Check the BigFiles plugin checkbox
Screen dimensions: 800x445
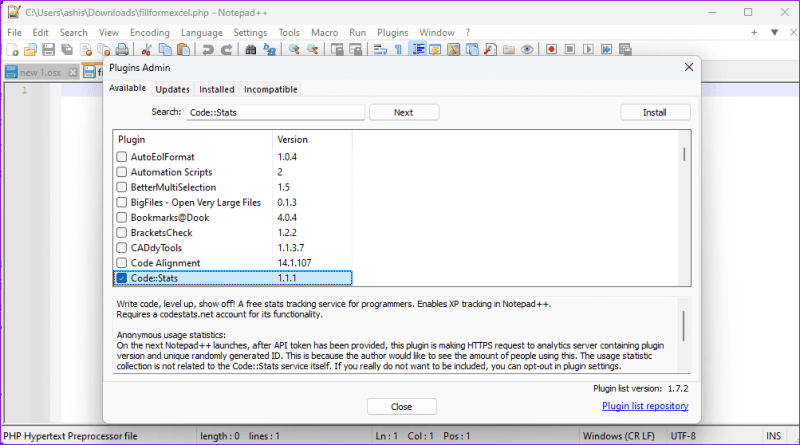pos(121,202)
